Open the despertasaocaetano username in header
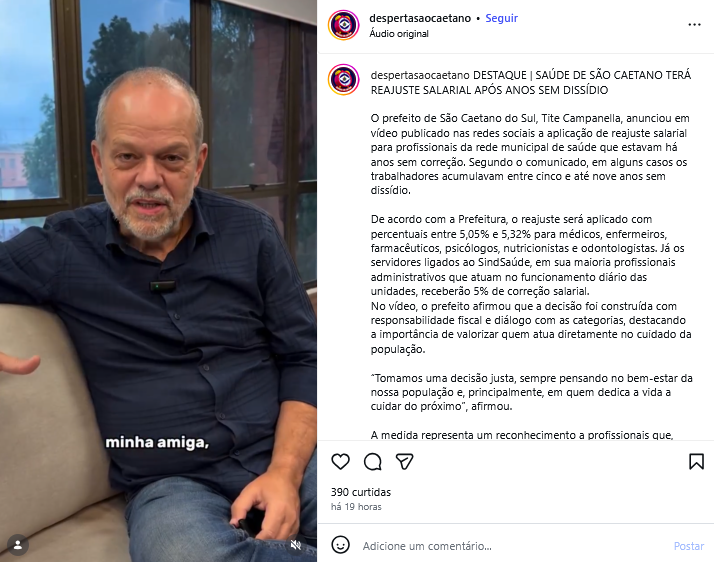 click(x=420, y=18)
